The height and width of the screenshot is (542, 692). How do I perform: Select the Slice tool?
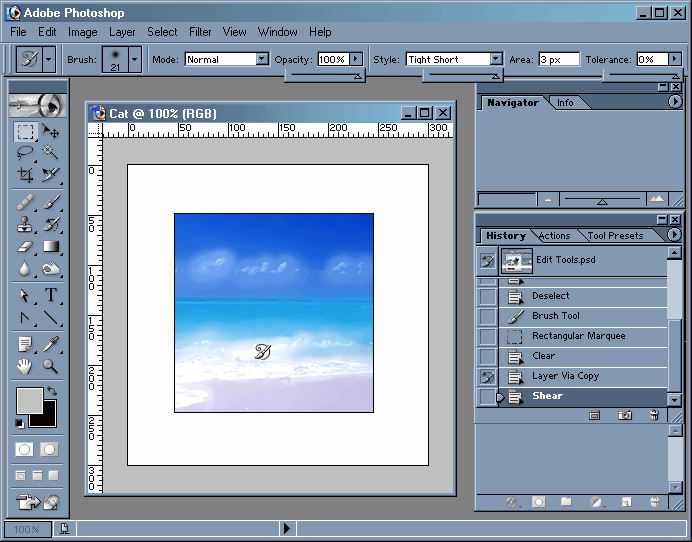[51, 175]
